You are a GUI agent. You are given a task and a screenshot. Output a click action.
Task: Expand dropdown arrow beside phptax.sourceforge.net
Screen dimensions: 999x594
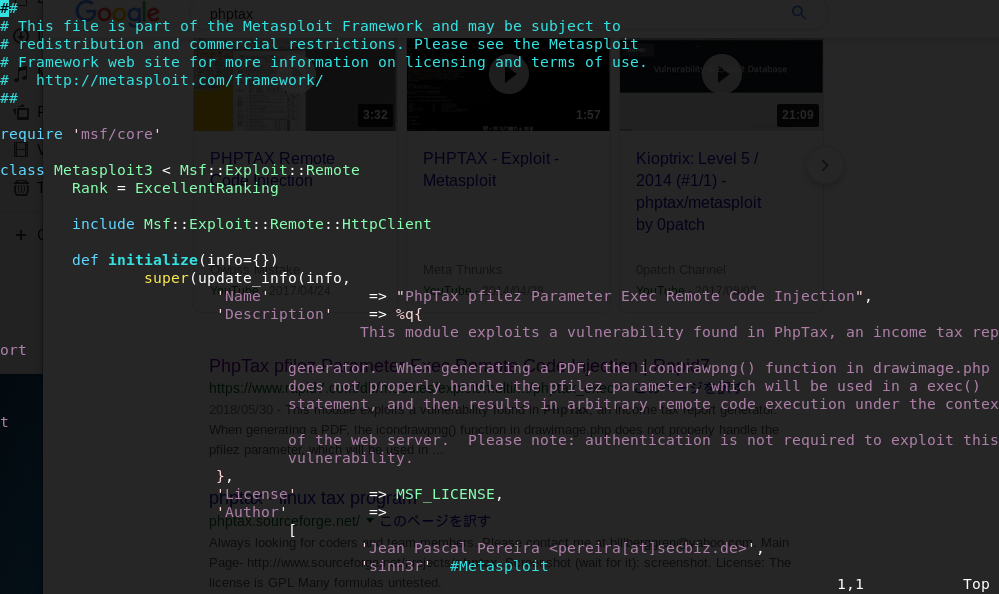point(370,520)
